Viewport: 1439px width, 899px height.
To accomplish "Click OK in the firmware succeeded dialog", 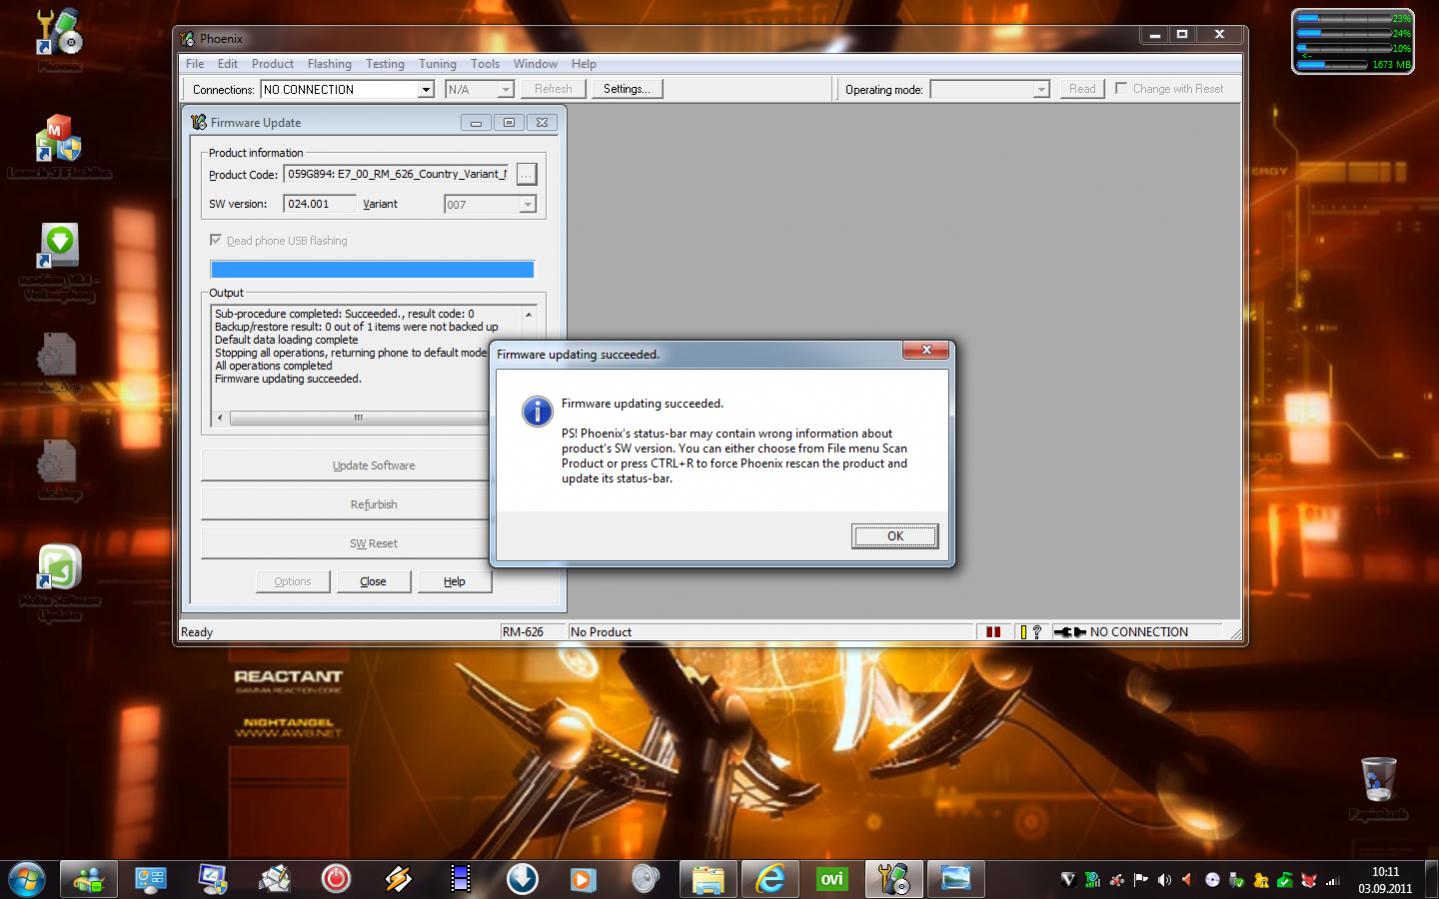I will (x=895, y=536).
